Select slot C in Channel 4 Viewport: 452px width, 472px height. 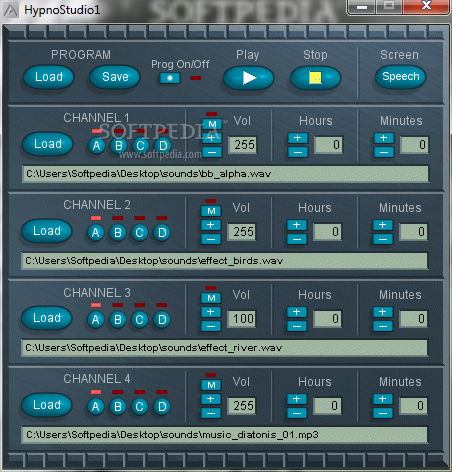pos(140,407)
